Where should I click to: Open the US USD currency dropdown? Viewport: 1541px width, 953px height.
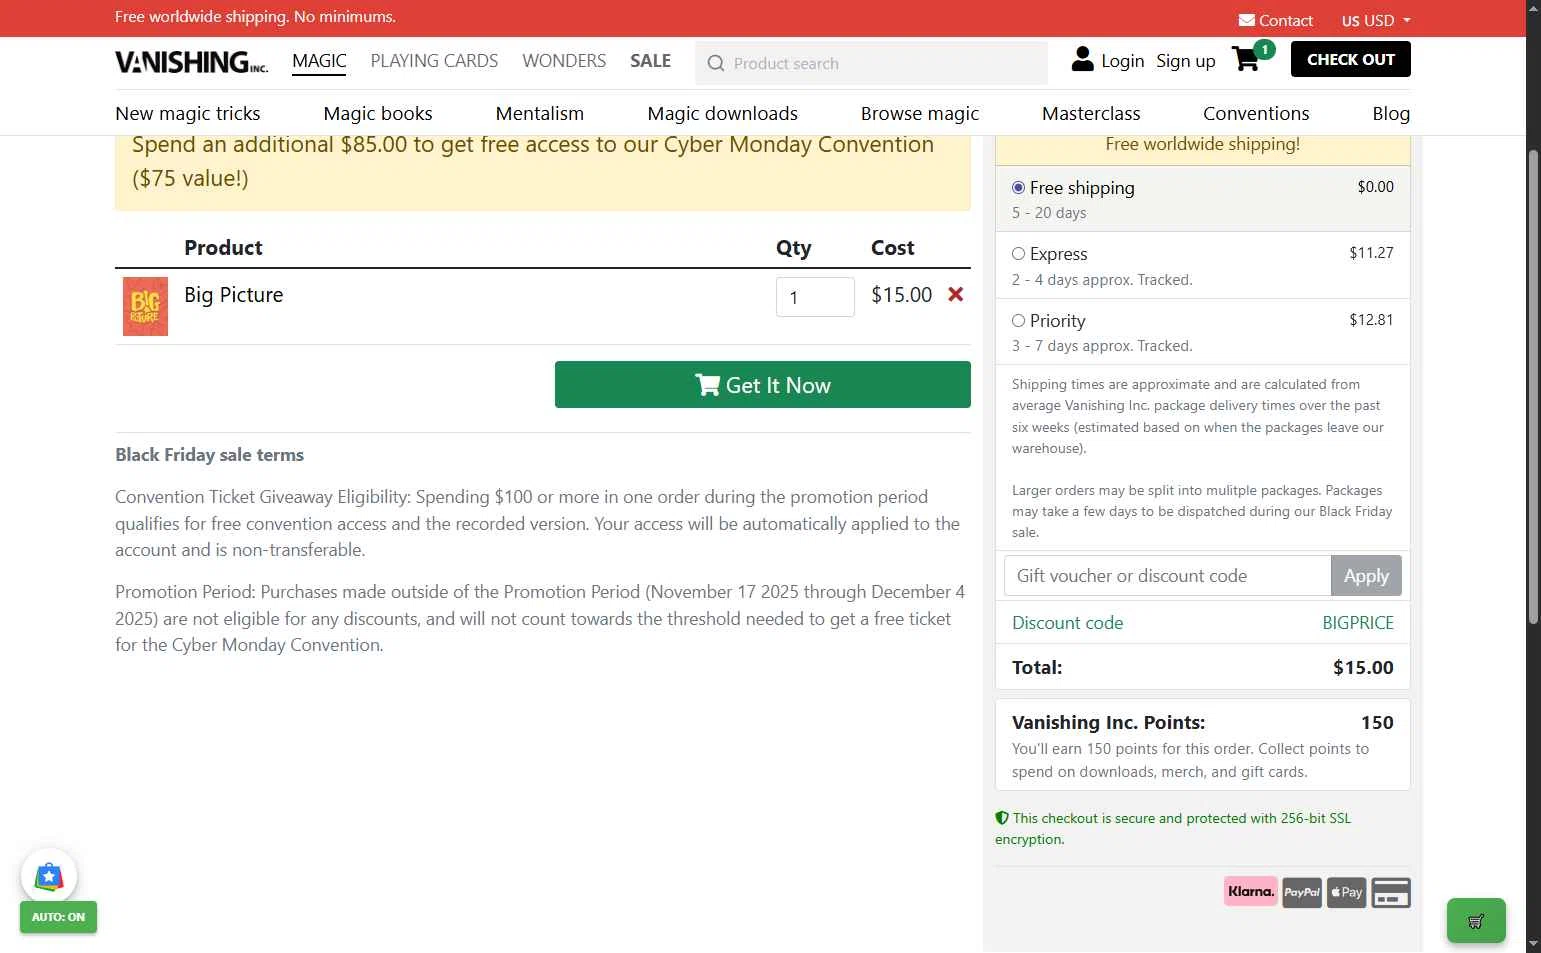1376,20
